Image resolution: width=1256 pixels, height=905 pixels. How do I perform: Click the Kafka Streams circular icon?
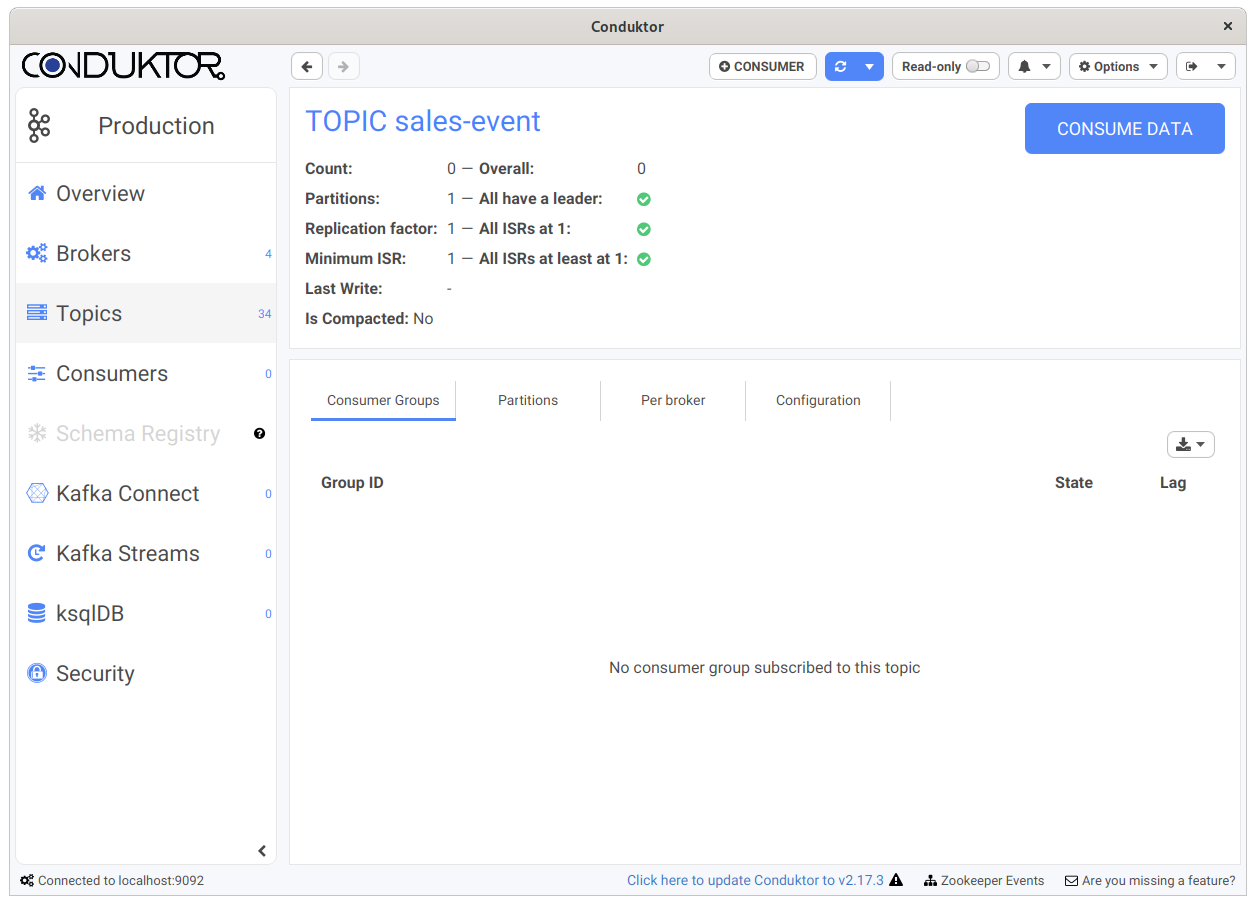(37, 553)
